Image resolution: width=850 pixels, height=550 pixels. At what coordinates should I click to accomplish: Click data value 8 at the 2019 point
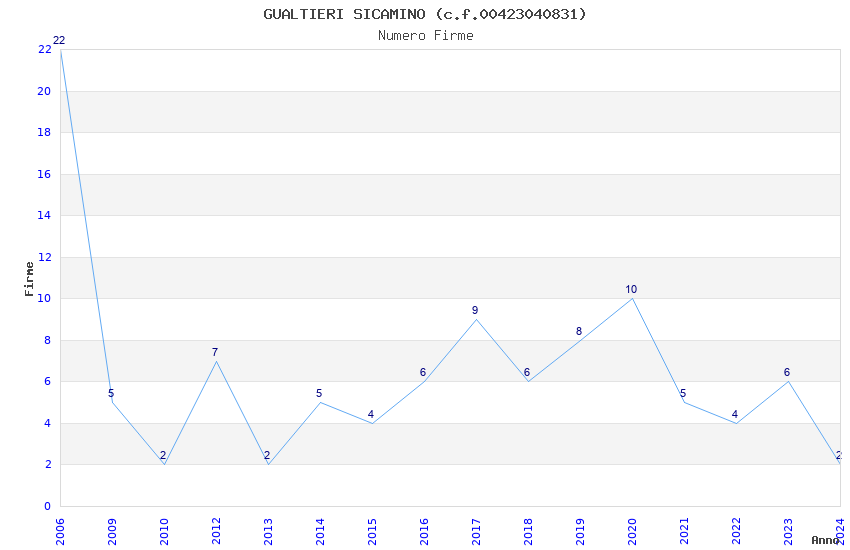tap(579, 331)
